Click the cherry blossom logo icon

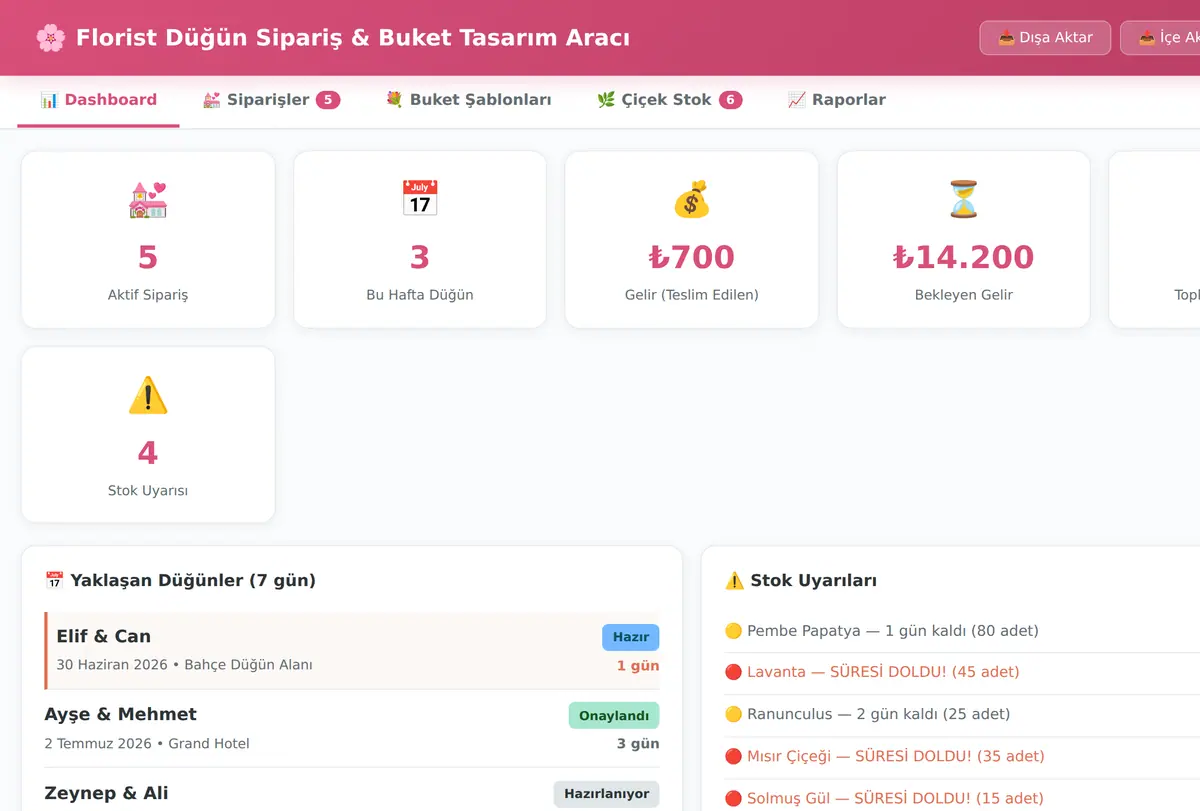[50, 38]
